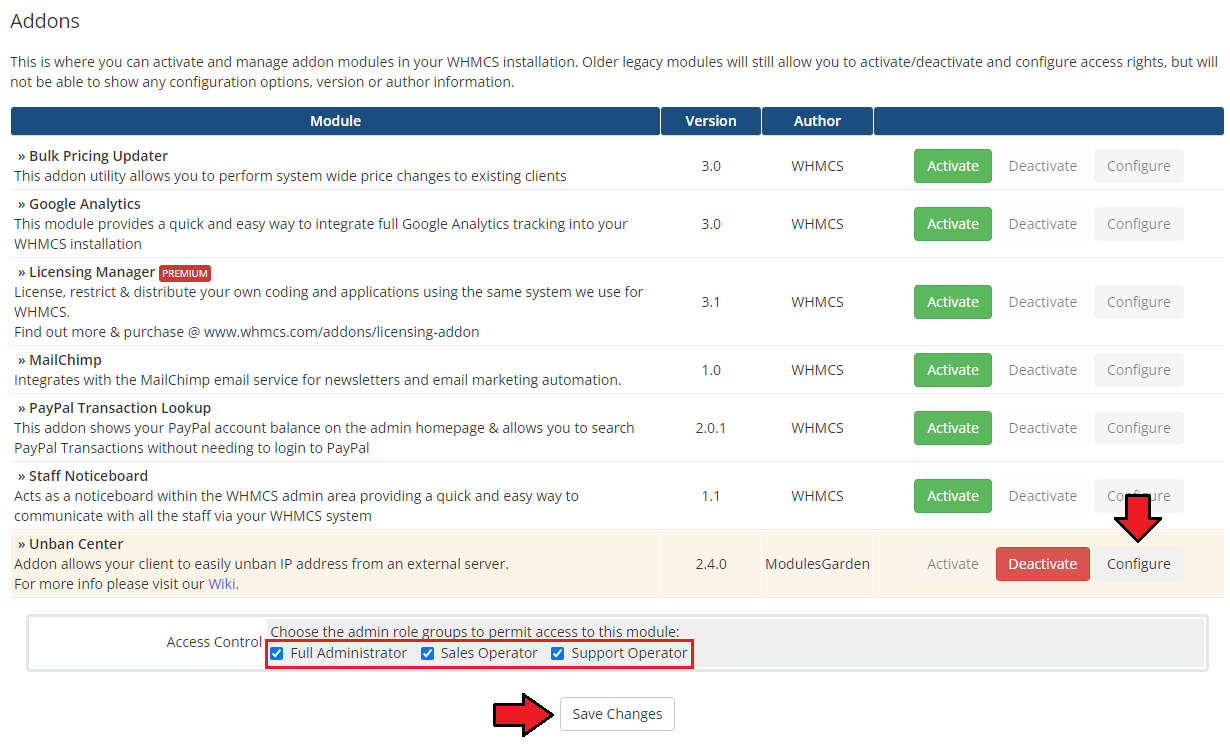
Task: Click version 3.1 for Licensing Manager
Action: pyautogui.click(x=711, y=302)
